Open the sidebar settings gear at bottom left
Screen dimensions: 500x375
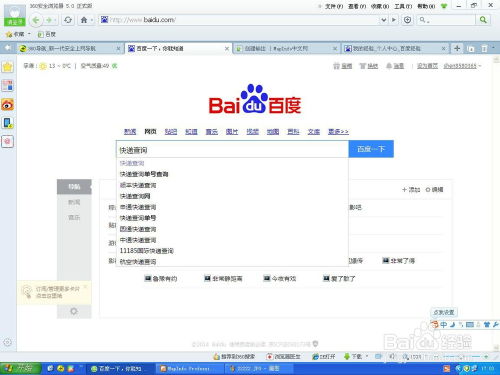(x=7, y=342)
